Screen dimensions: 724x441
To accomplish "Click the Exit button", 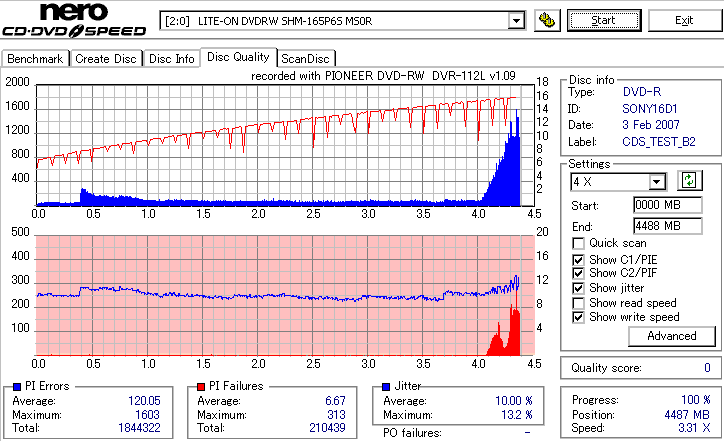I will [684, 21].
